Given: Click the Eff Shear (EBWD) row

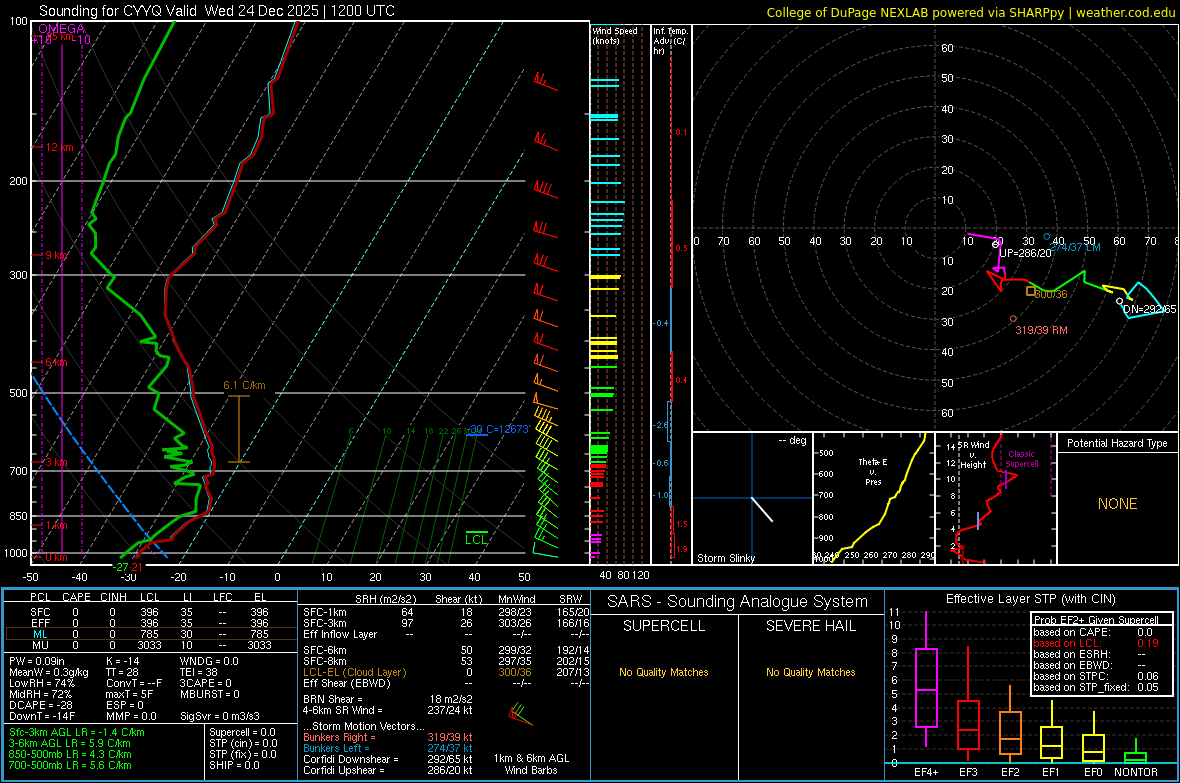Looking at the screenshot, I should click(x=446, y=683).
